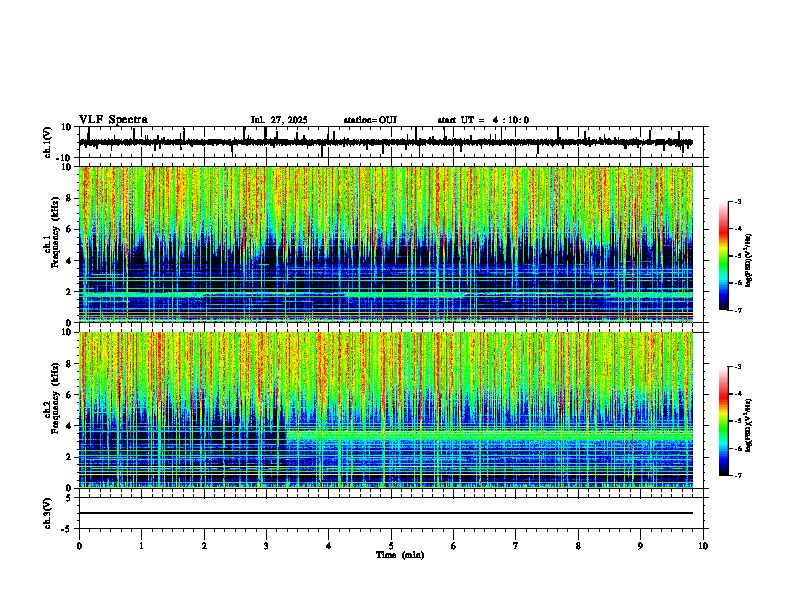Viewport: 792px width, 612px height.
Task: Click the 'VLF Spectra' title text
Action: coord(113,120)
